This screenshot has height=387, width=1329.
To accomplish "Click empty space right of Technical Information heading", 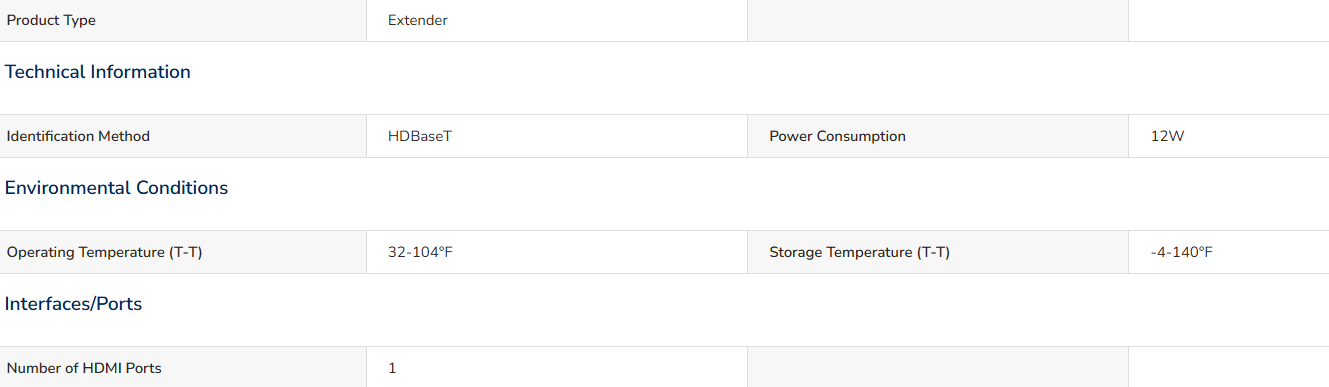I will [x=760, y=72].
